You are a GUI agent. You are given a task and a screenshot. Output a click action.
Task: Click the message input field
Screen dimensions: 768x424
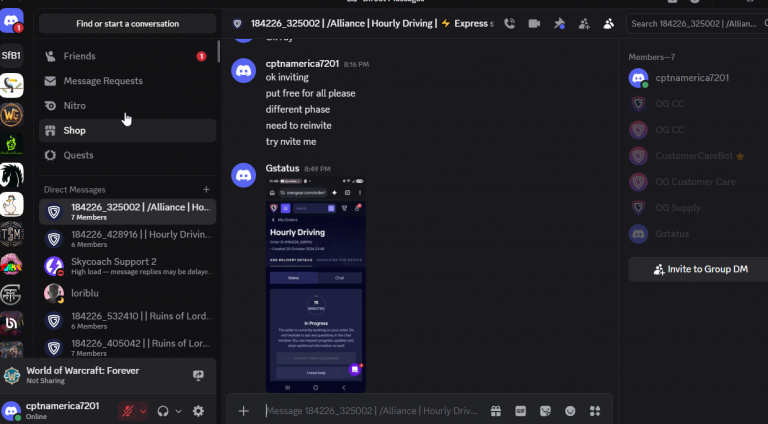click(x=372, y=411)
